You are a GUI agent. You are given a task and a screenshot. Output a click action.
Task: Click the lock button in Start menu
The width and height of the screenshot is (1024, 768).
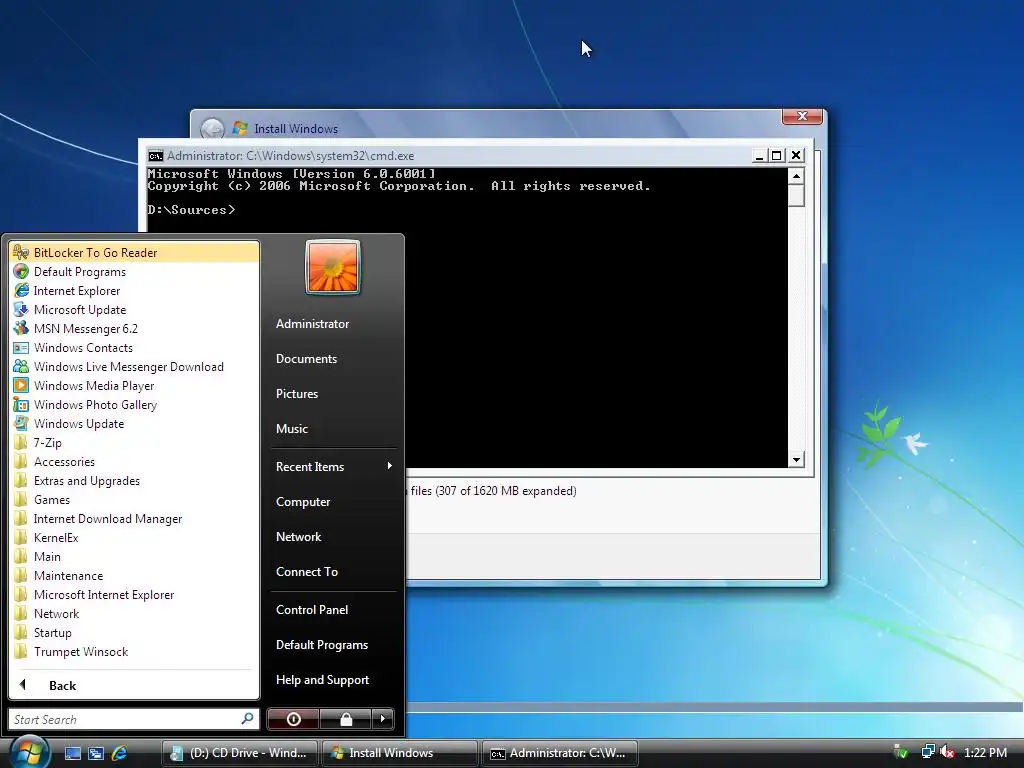click(x=345, y=719)
